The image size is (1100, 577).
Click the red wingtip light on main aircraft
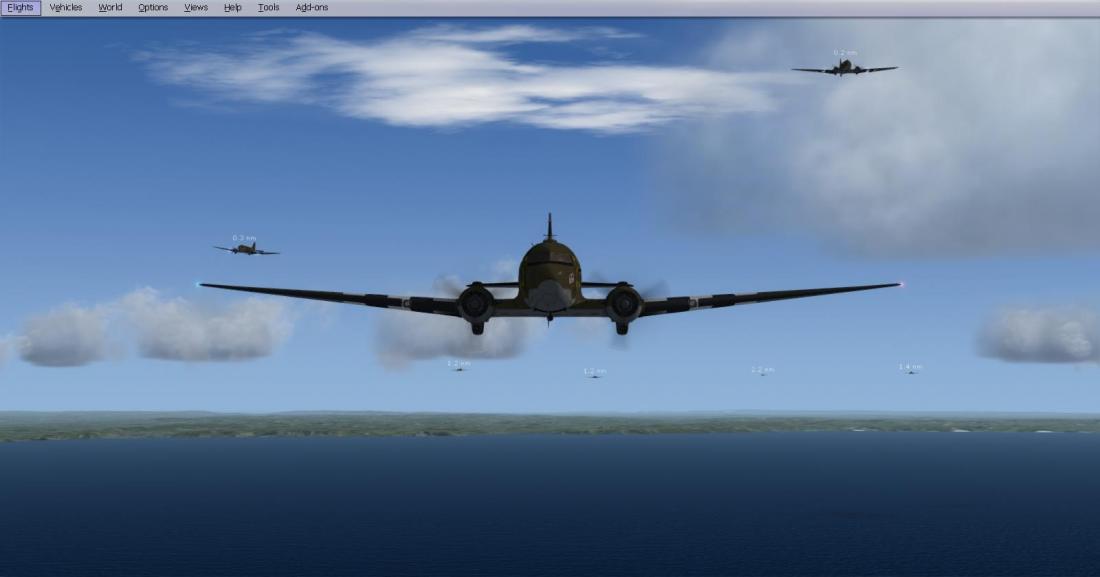coord(902,284)
